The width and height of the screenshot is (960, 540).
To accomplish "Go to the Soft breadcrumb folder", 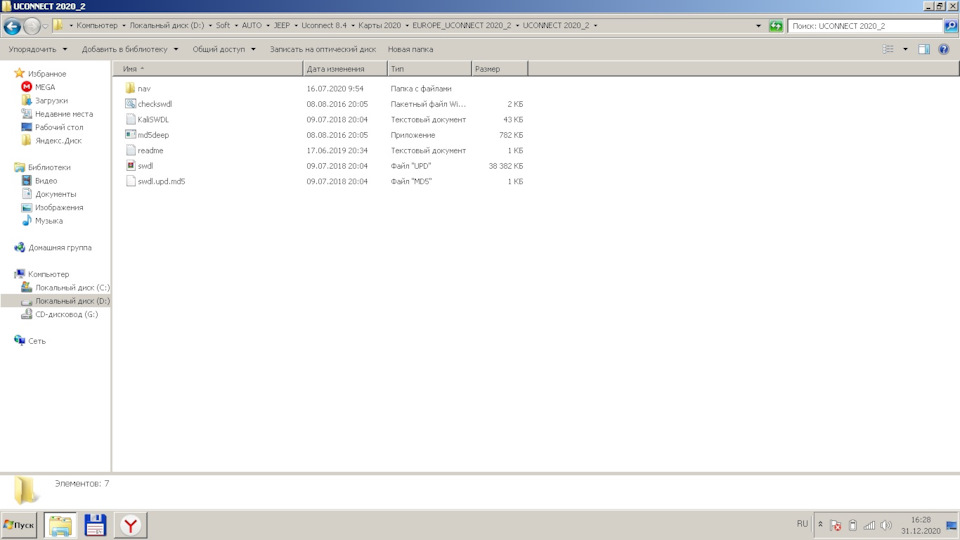I will point(223,26).
